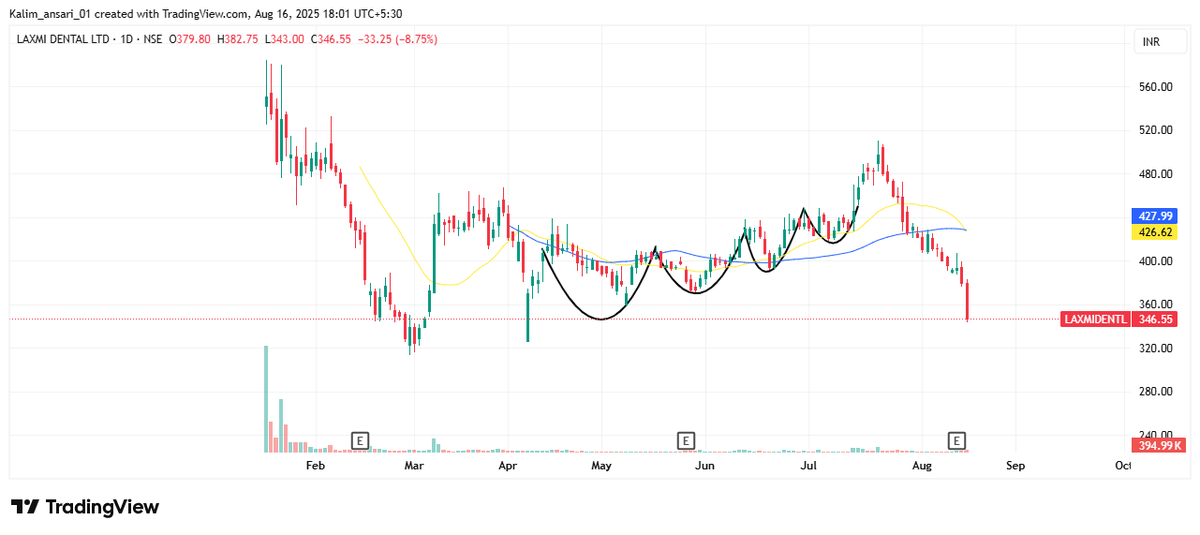Click the 400.00 price axis label
The height and width of the screenshot is (535, 1200).
(1155, 261)
